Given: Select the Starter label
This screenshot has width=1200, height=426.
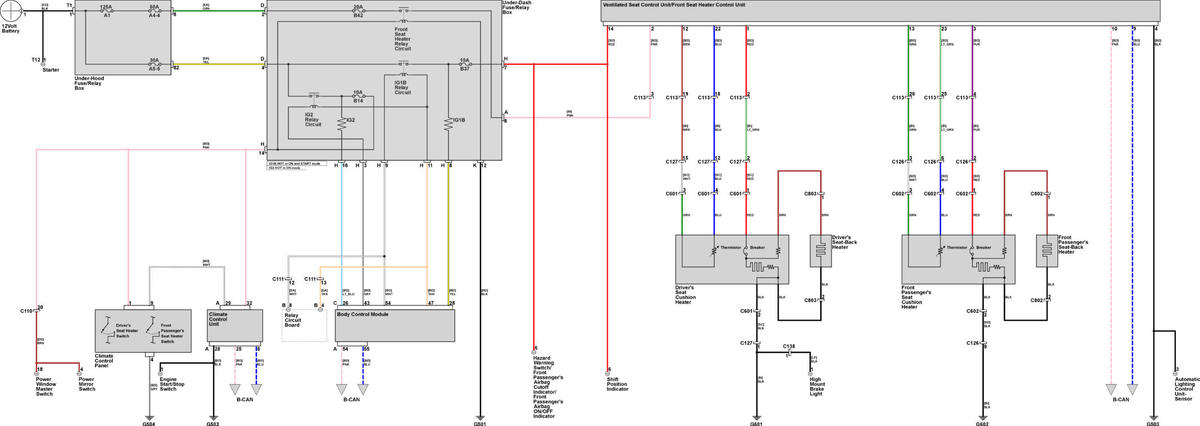Looking at the screenshot, I should point(51,70).
